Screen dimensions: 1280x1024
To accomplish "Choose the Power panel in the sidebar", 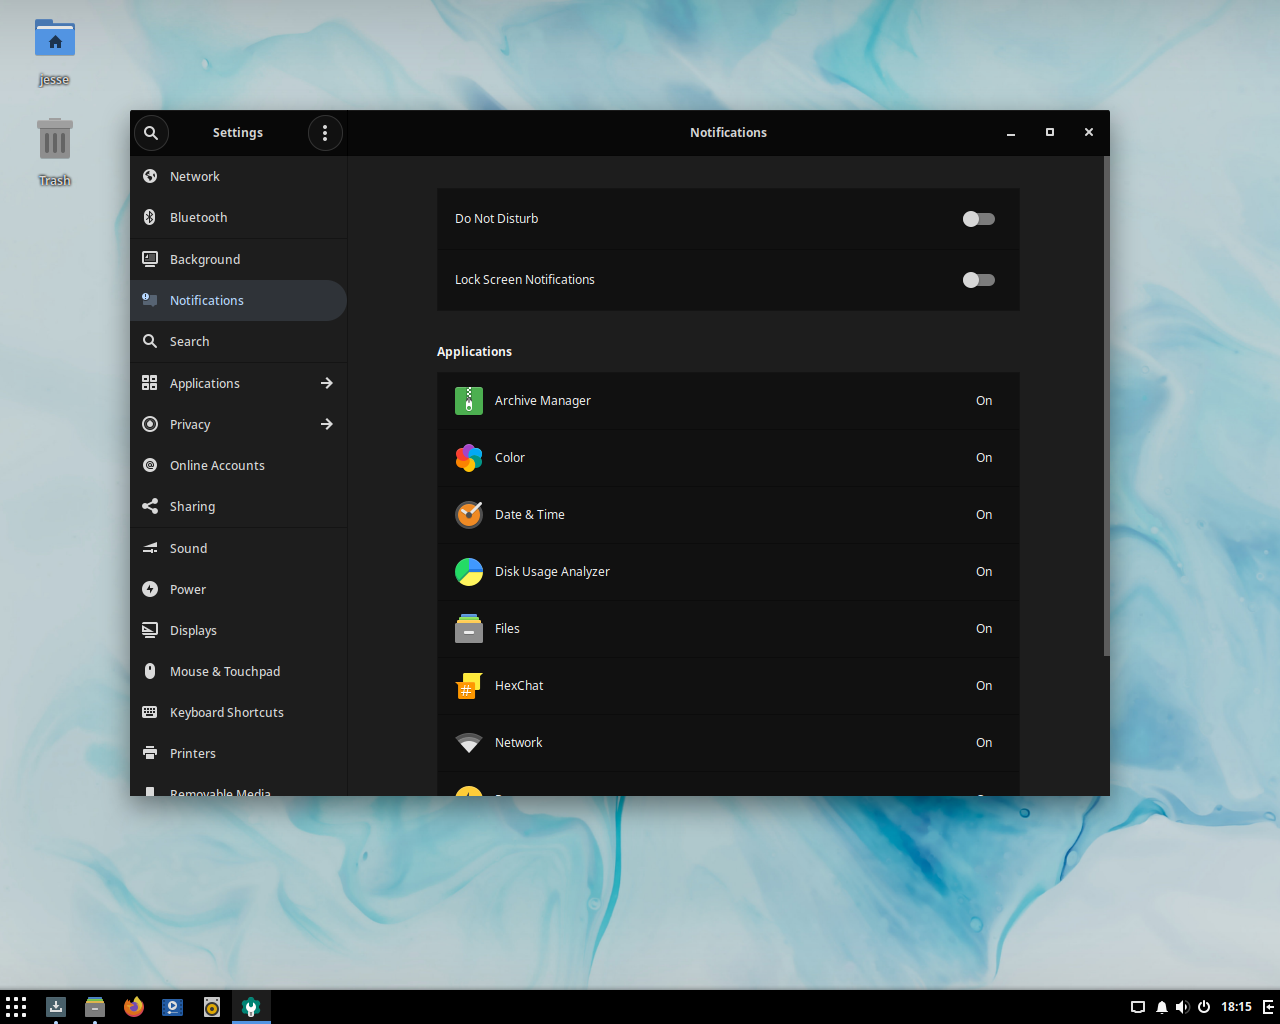I will 239,589.
